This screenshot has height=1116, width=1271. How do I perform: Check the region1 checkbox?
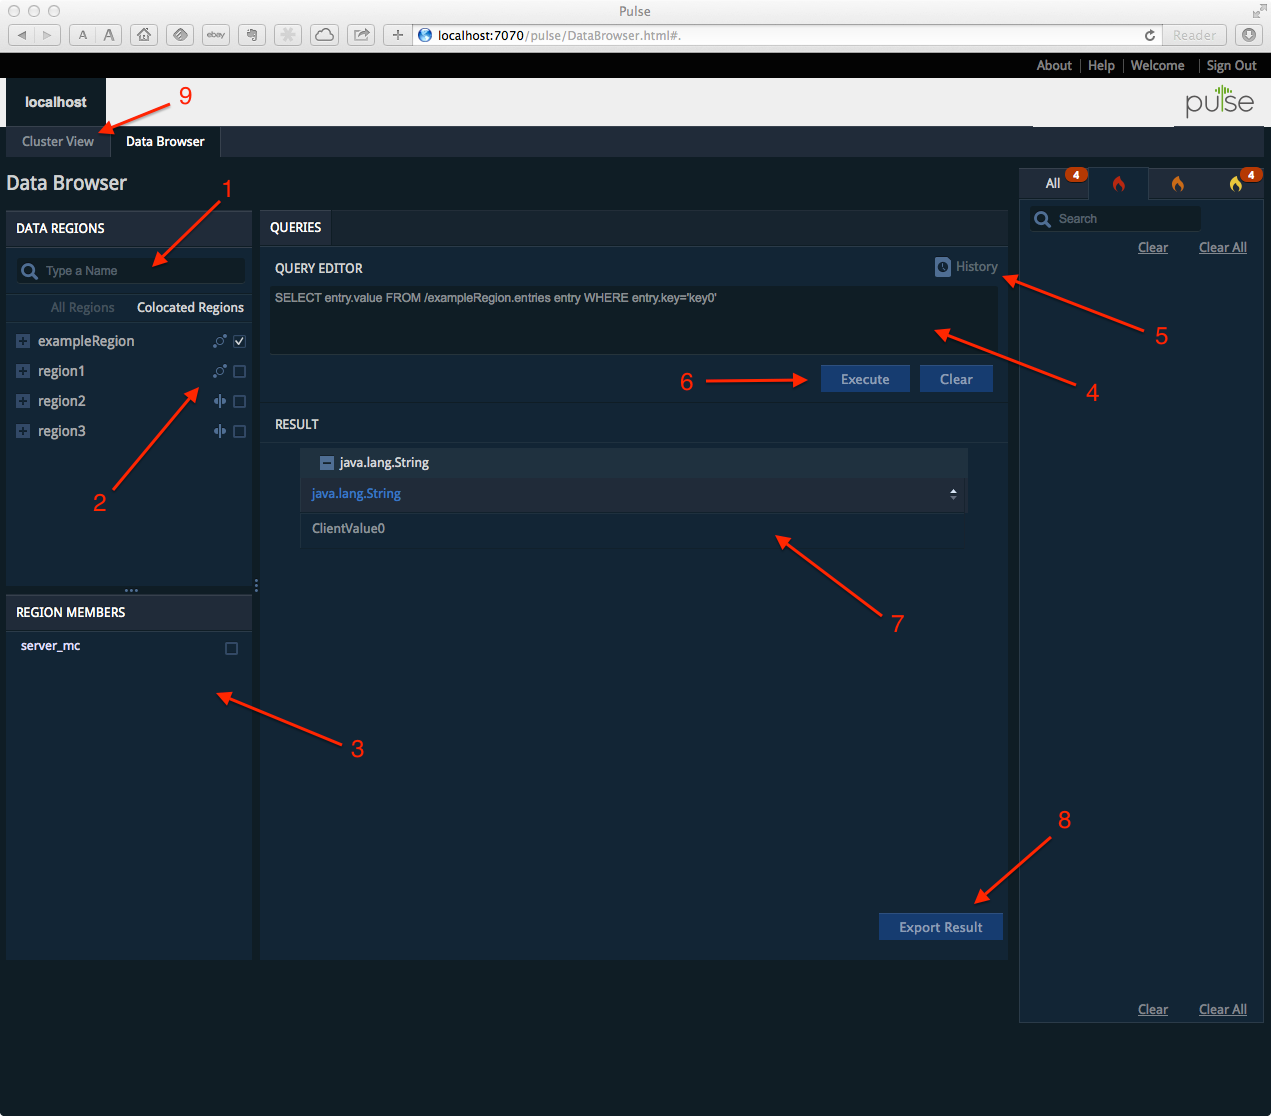[x=239, y=371]
